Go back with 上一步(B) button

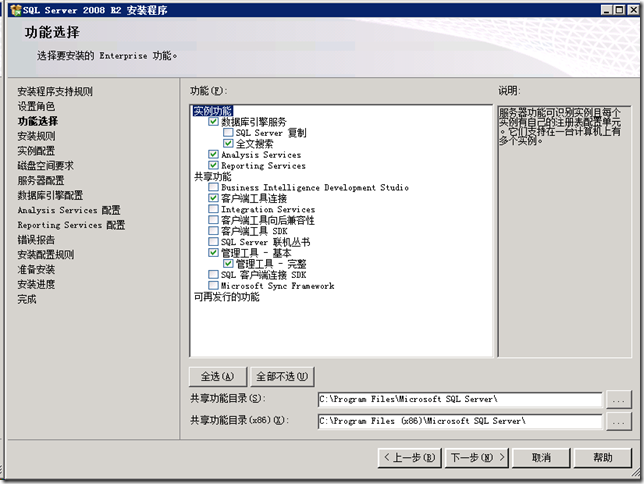click(409, 457)
